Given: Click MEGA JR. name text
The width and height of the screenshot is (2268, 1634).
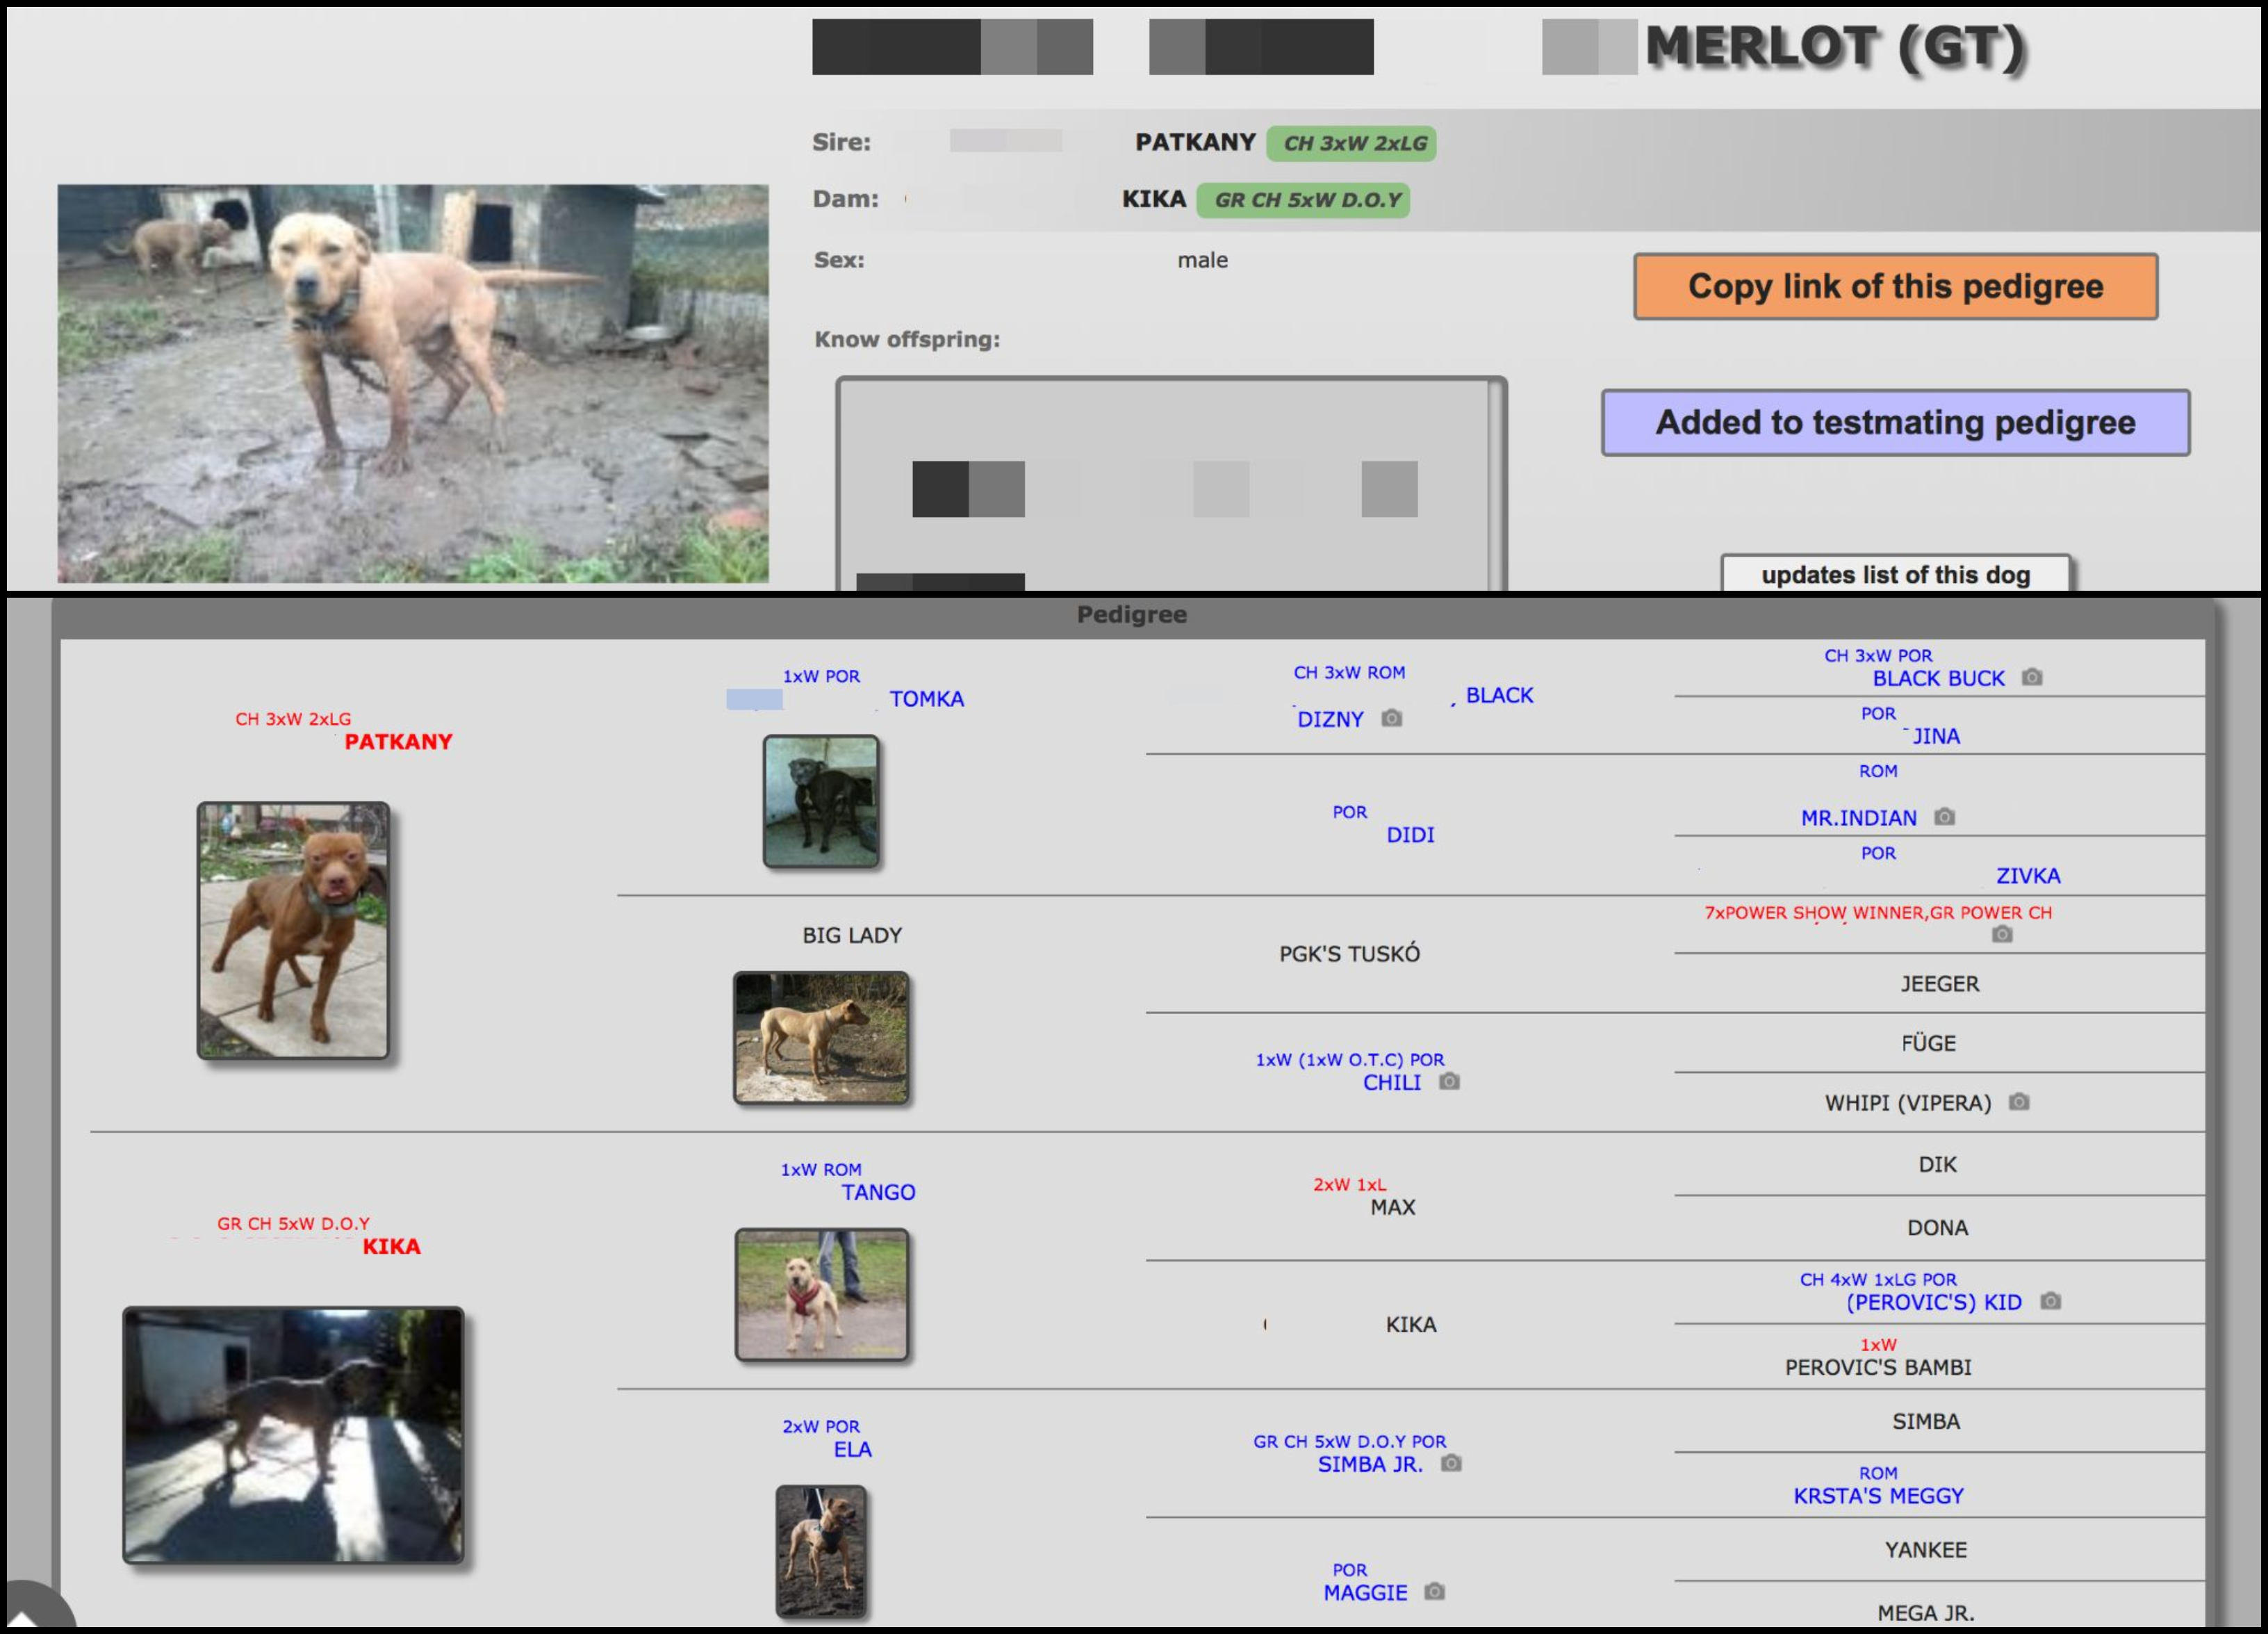Looking at the screenshot, I should 1925,1613.
